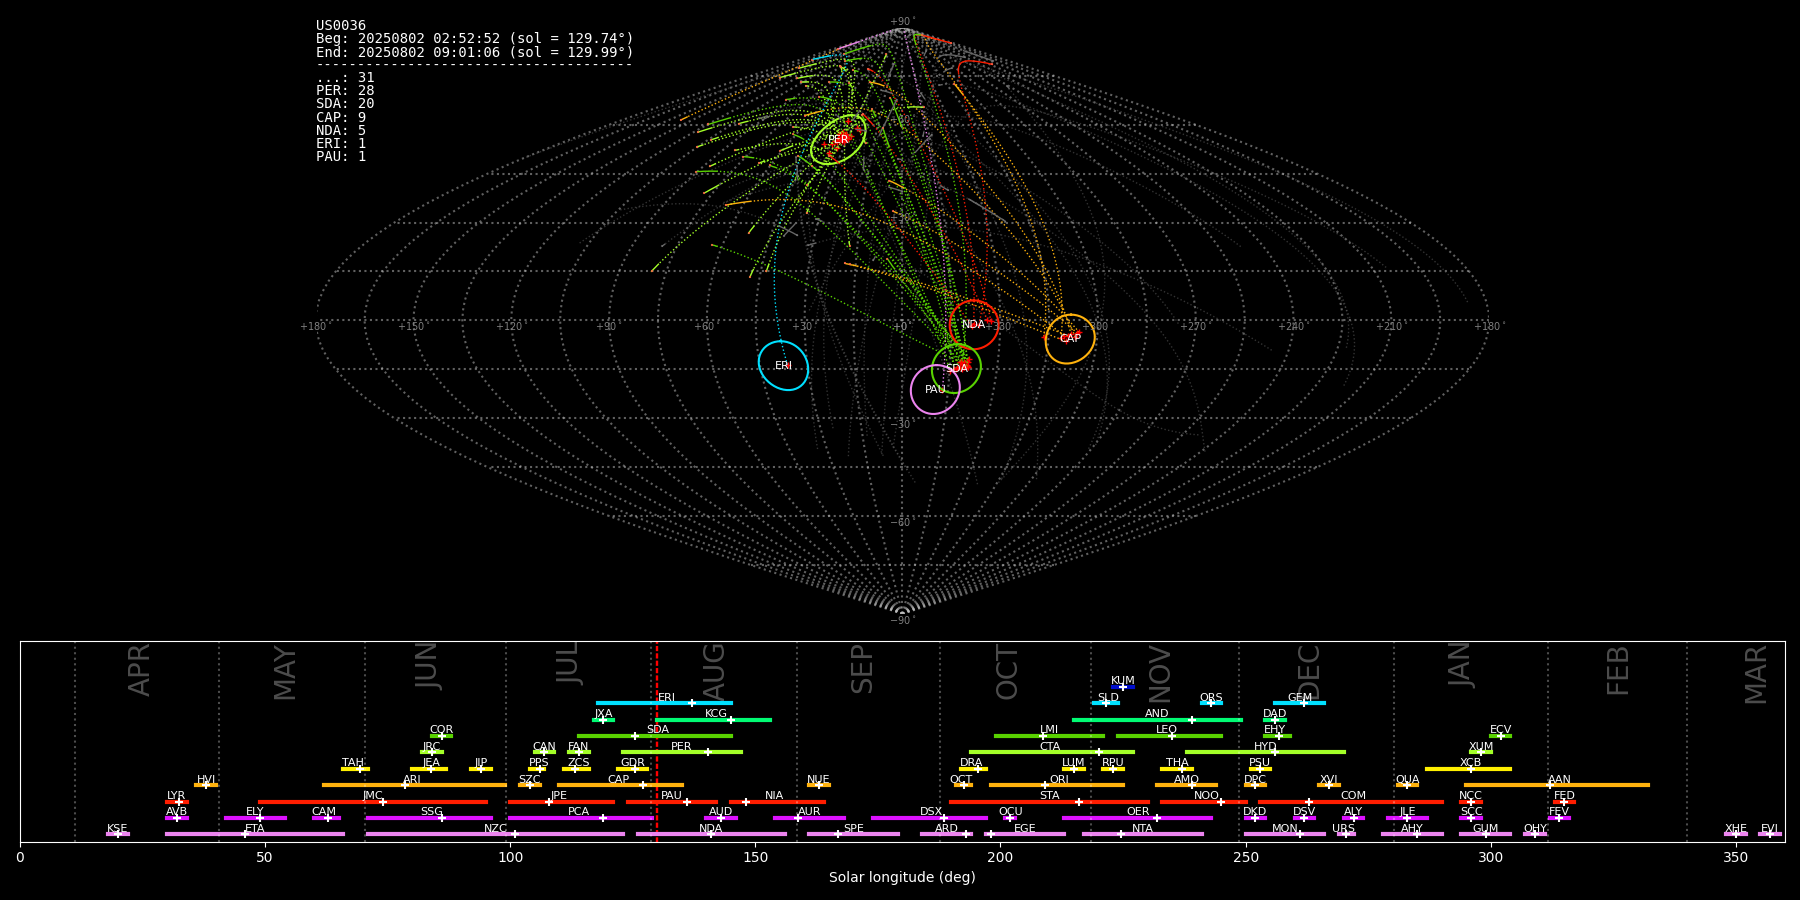This screenshot has height=900, width=1800.
Task: Select the QUA shower bar in January
Action: [x=1407, y=785]
